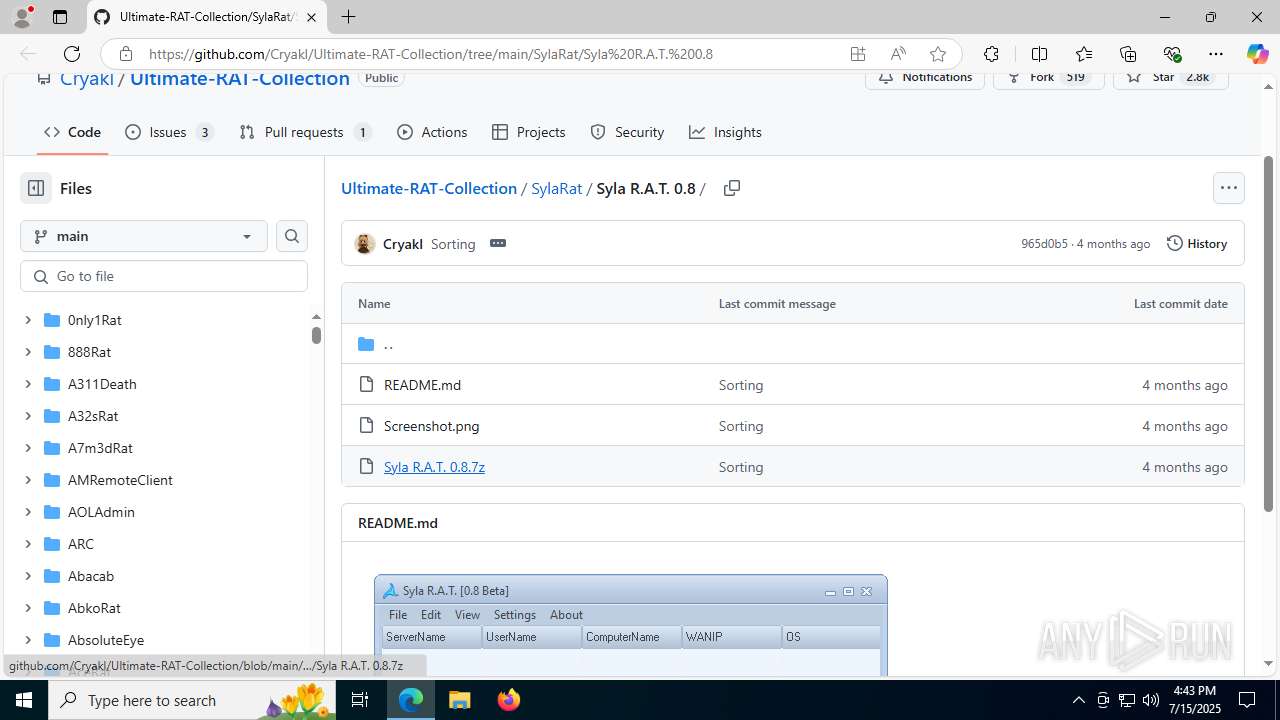Open the Actions tab
This screenshot has height=720, width=1280.
click(x=432, y=132)
